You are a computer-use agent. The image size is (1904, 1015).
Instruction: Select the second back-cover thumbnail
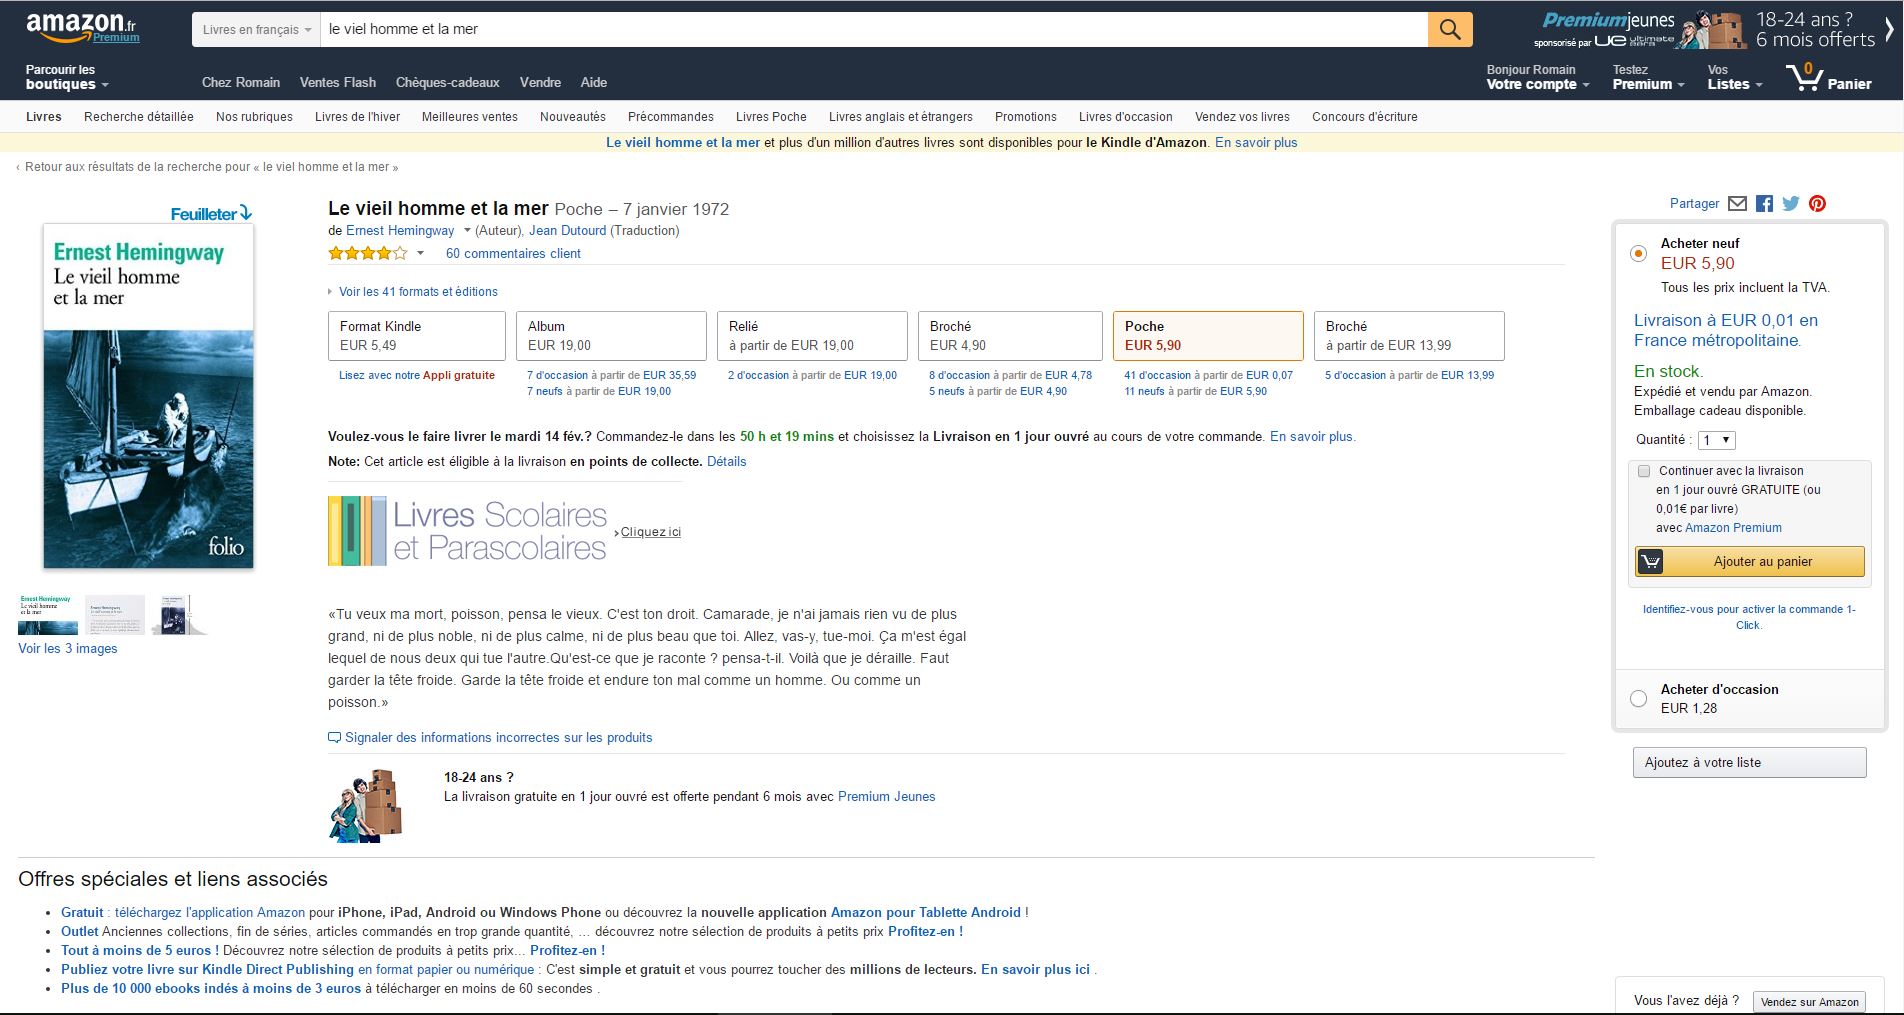[x=115, y=615]
